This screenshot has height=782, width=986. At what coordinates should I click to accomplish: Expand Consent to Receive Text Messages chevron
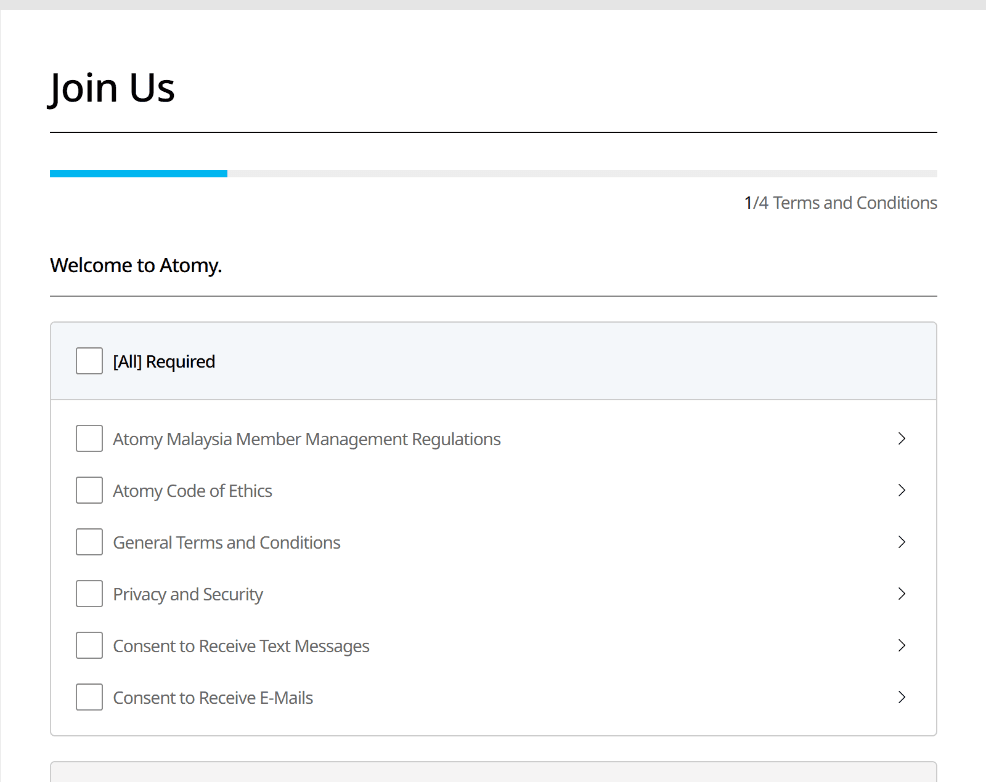pos(902,646)
